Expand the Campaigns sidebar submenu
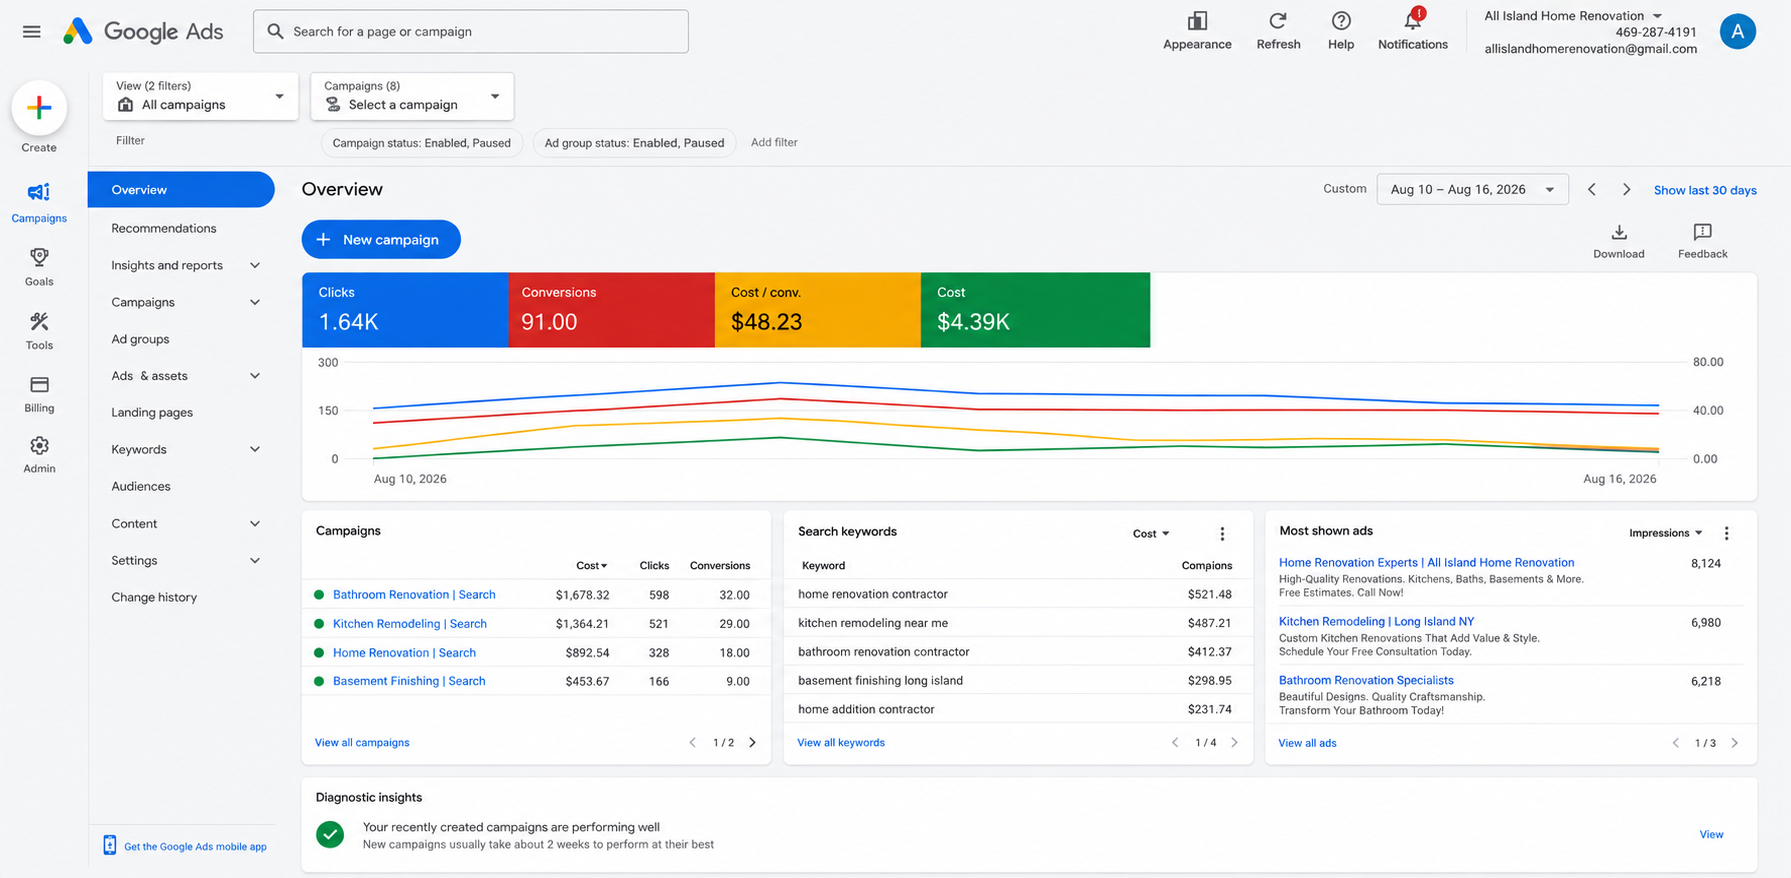Image resolution: width=1791 pixels, height=878 pixels. [x=255, y=302]
